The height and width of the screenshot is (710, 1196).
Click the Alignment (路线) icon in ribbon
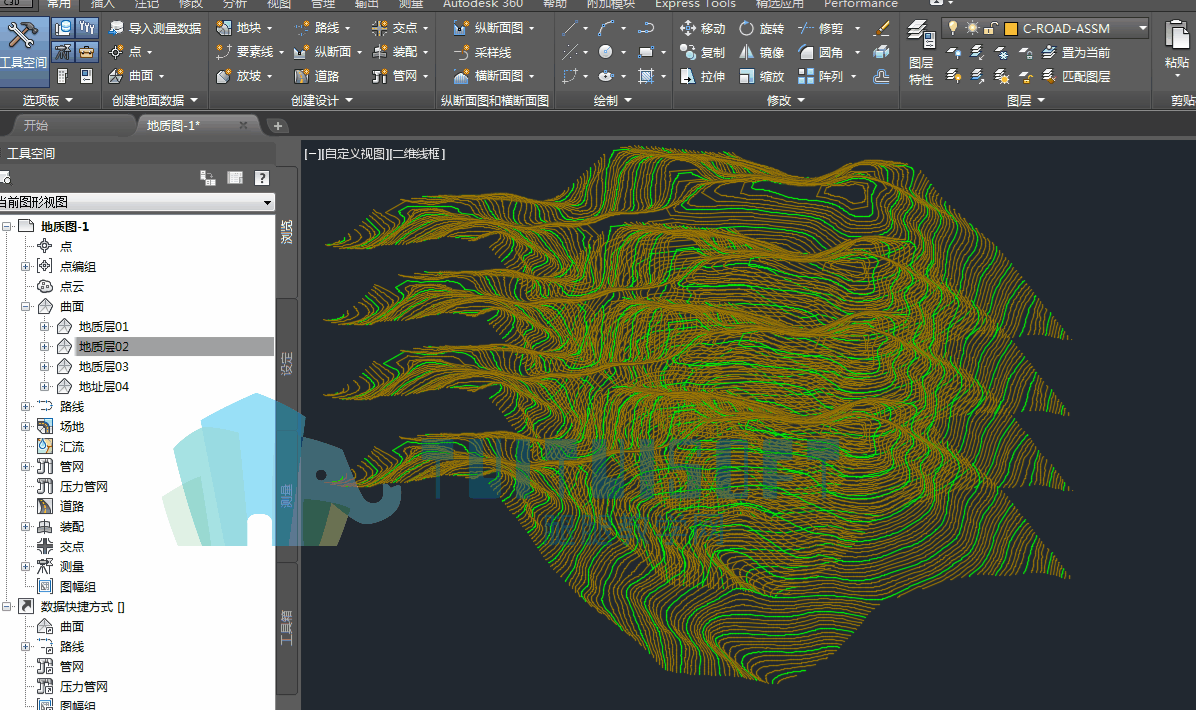pos(302,28)
